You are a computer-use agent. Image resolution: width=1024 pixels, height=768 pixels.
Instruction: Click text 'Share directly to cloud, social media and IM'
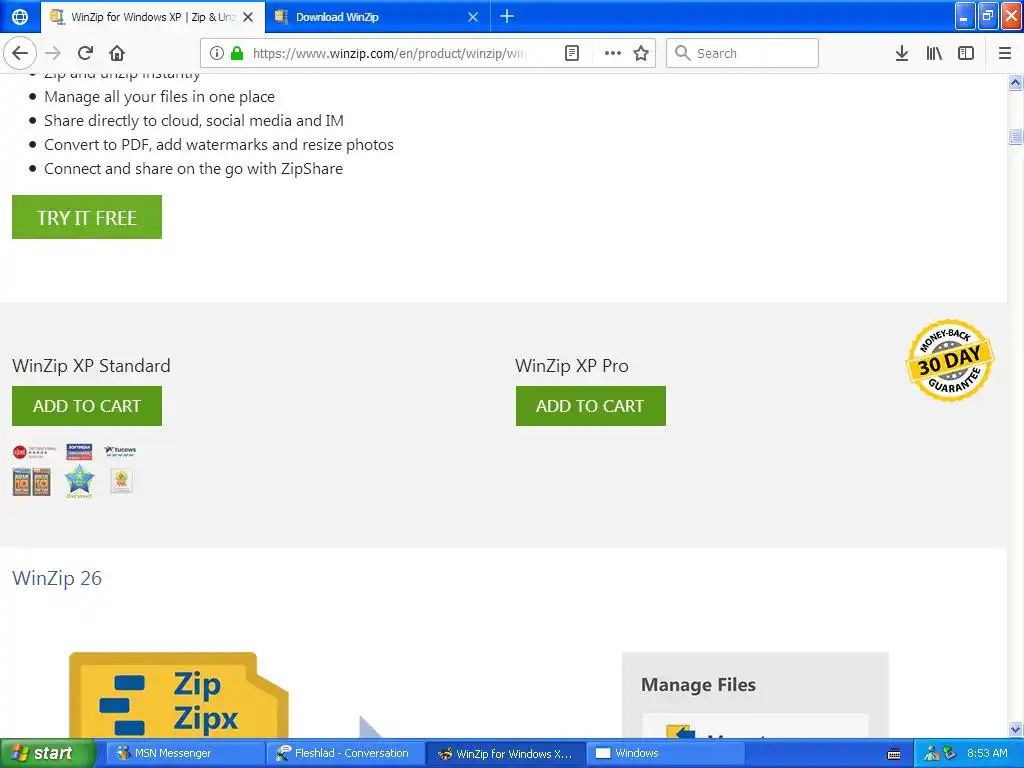(194, 121)
